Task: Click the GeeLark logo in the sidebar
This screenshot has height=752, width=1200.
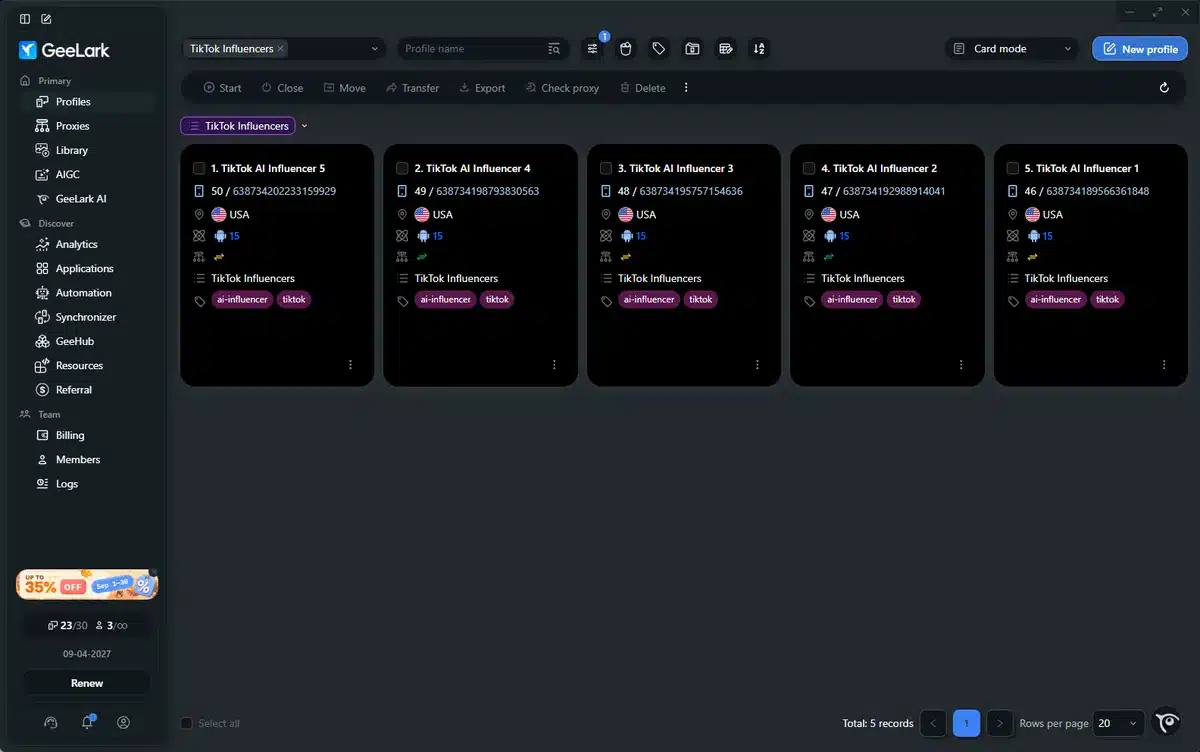Action: pyautogui.click(x=64, y=50)
